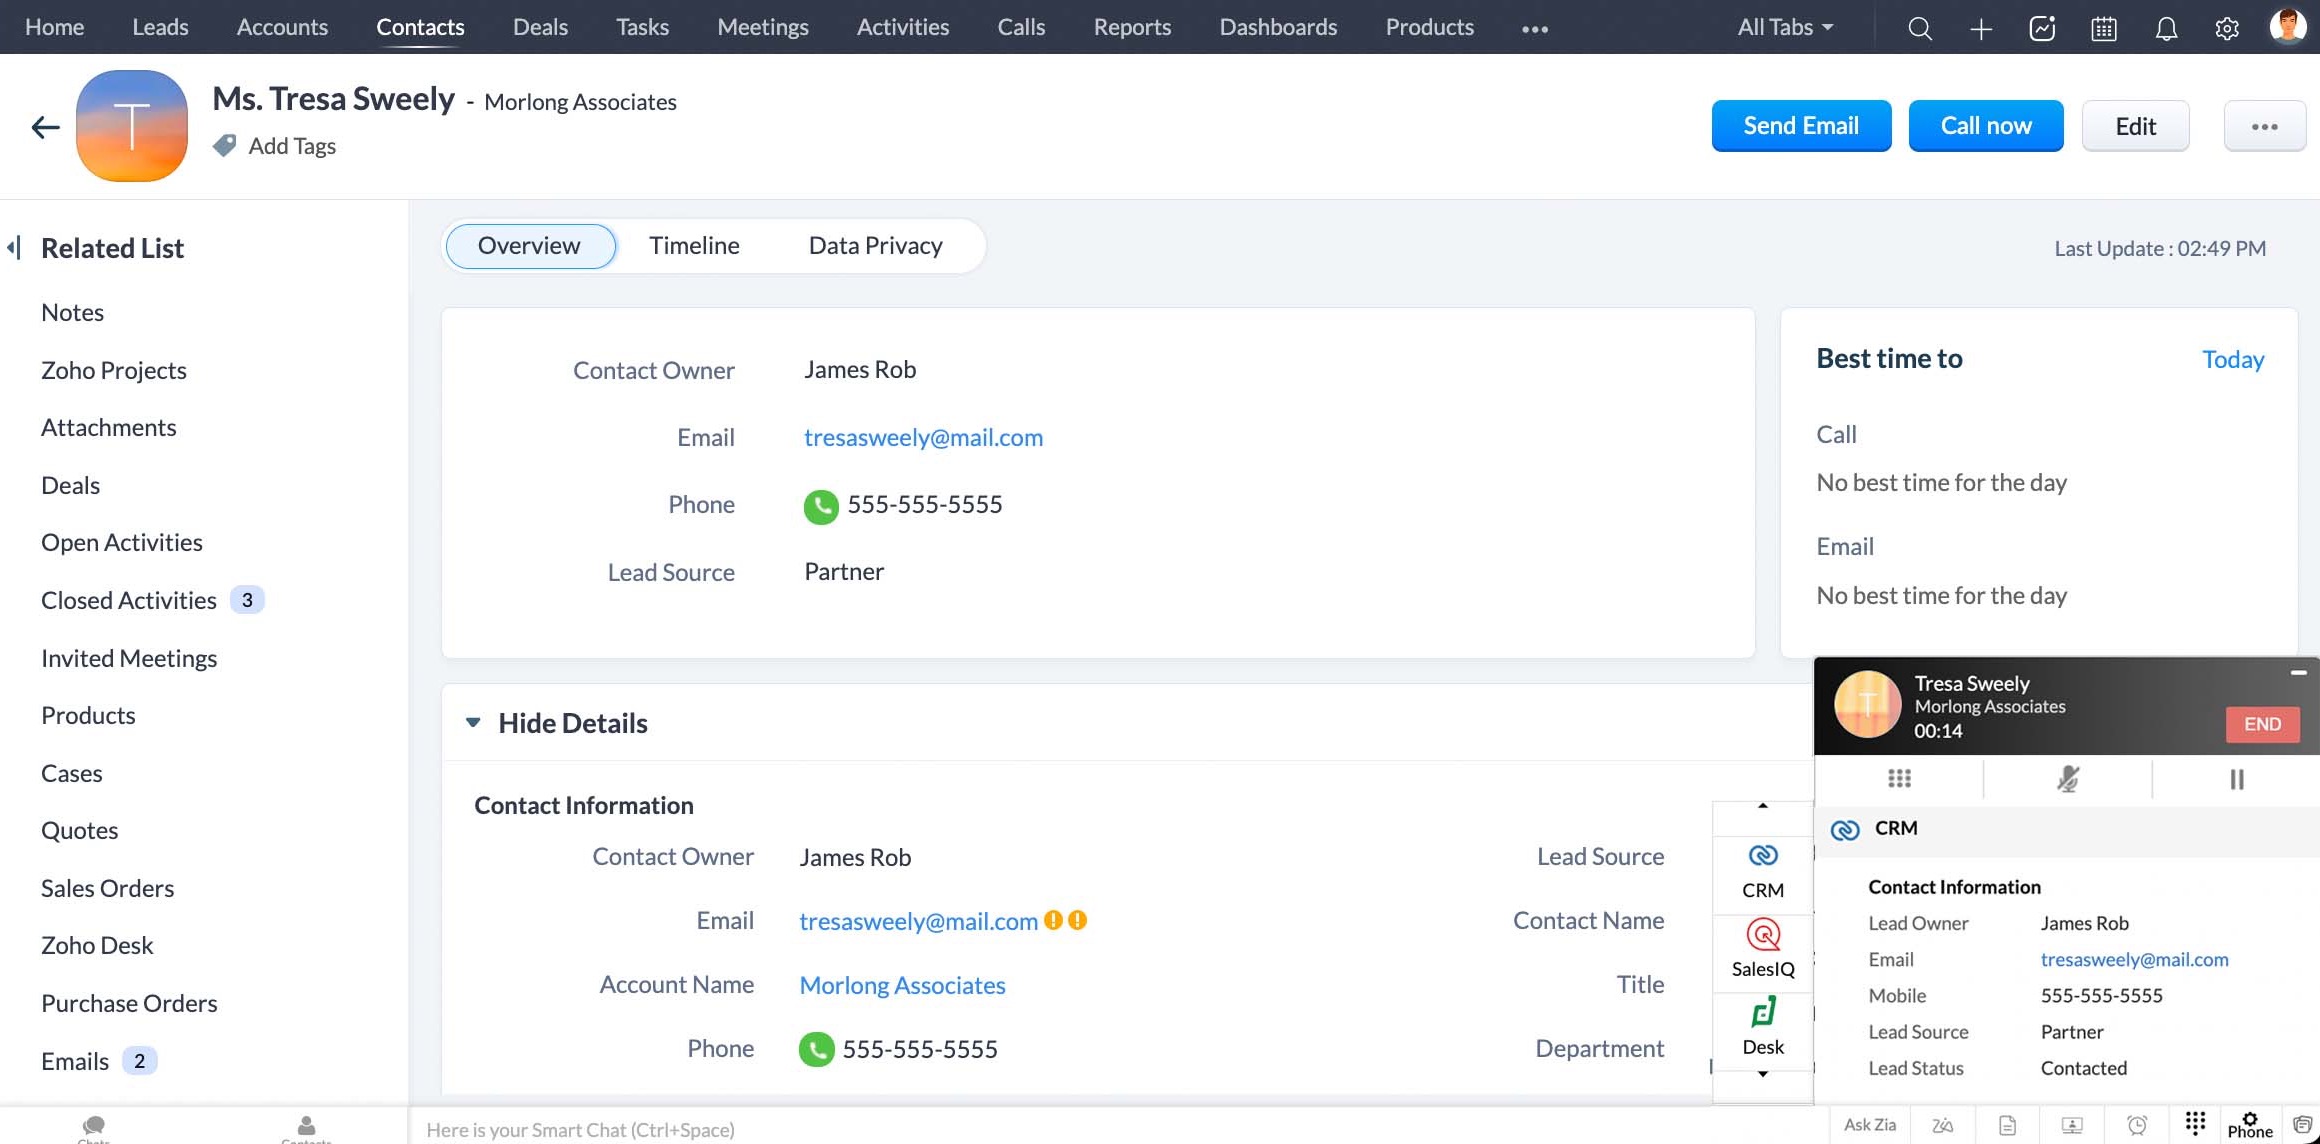2320x1144 pixels.
Task: Put the active call on hold
Action: [2237, 778]
